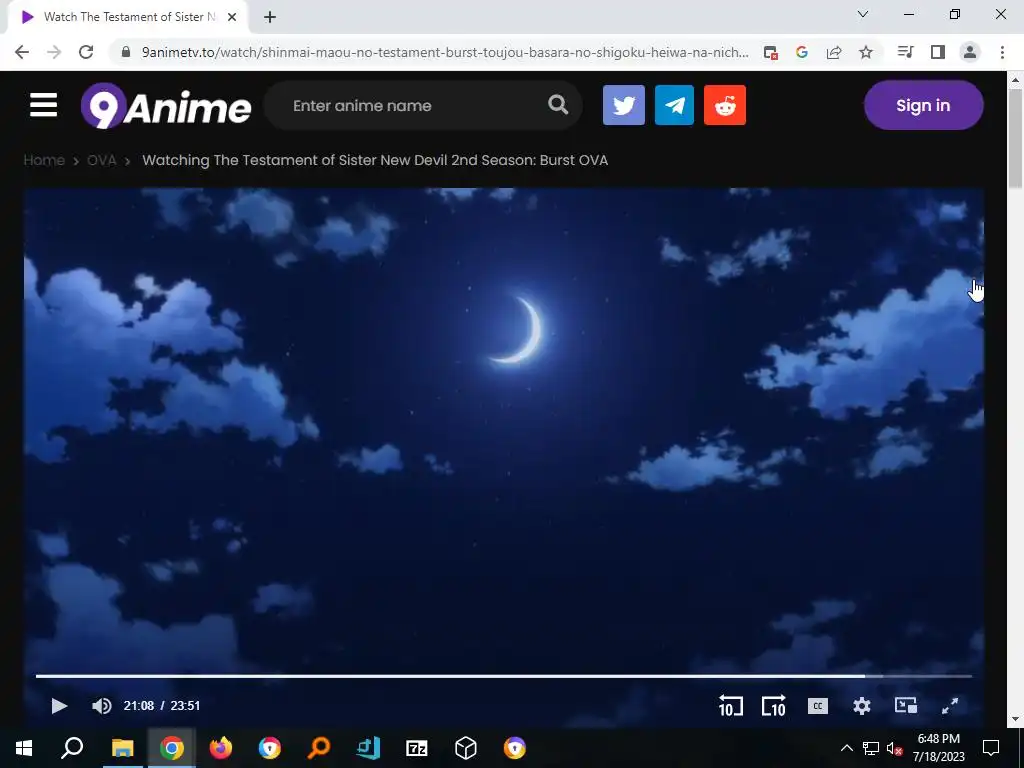Open the muted speaker volume tray icon
Screen dimensions: 1024x768
[x=895, y=748]
